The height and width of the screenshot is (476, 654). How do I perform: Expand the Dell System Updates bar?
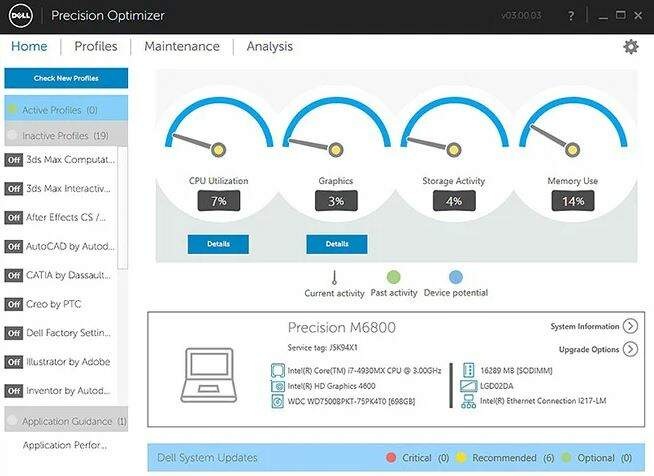click(396, 458)
